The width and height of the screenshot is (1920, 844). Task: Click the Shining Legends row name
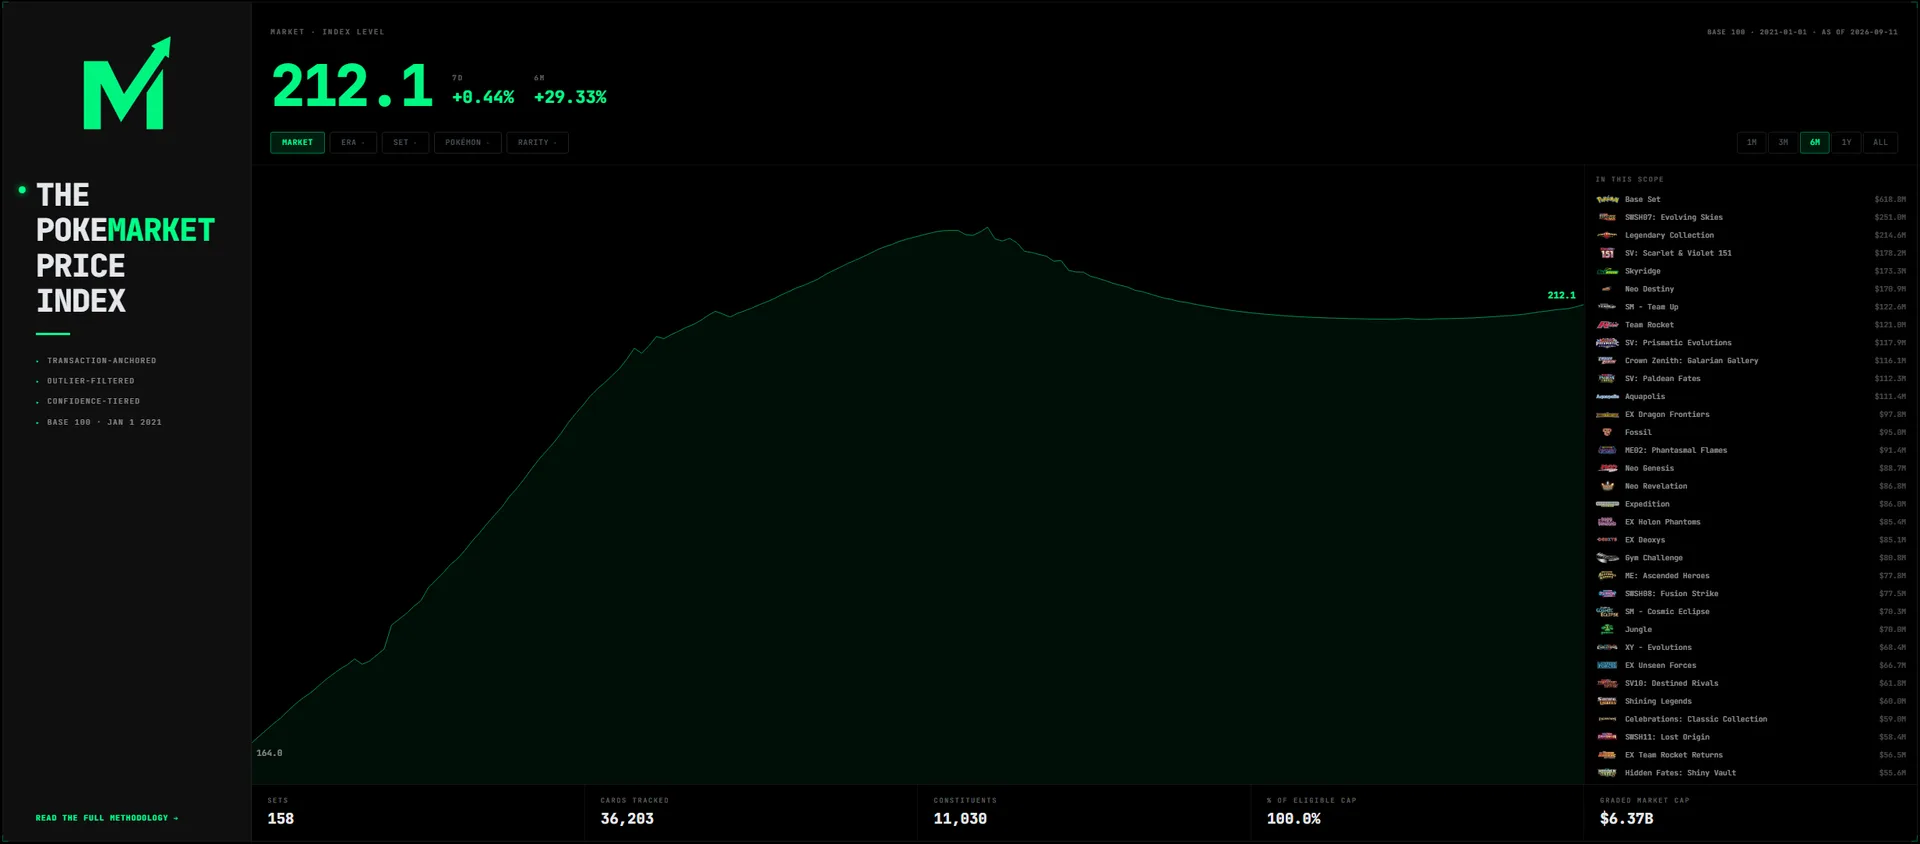1658,702
